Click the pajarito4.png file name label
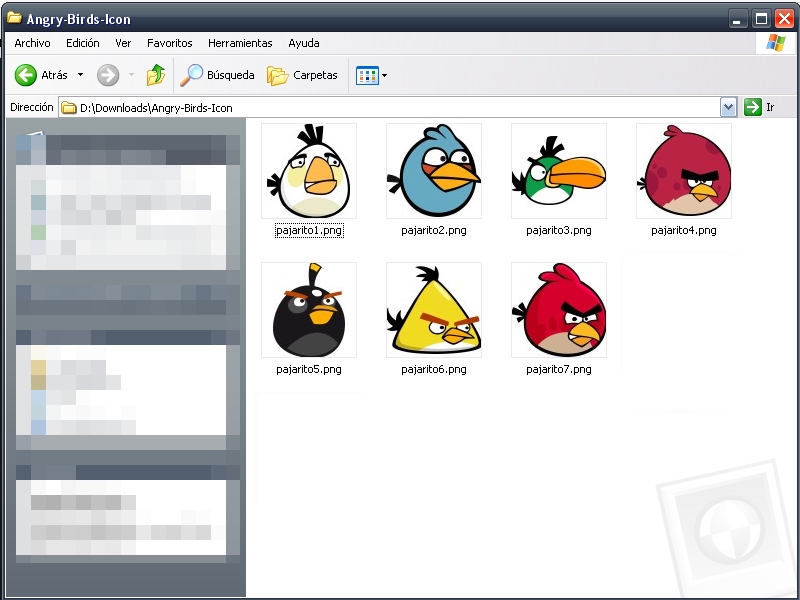Image resolution: width=800 pixels, height=600 pixels. [x=684, y=231]
